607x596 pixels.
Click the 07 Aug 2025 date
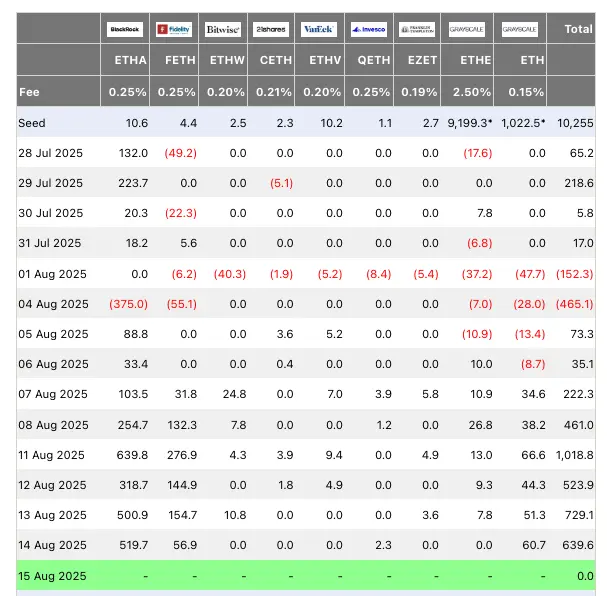(53, 394)
